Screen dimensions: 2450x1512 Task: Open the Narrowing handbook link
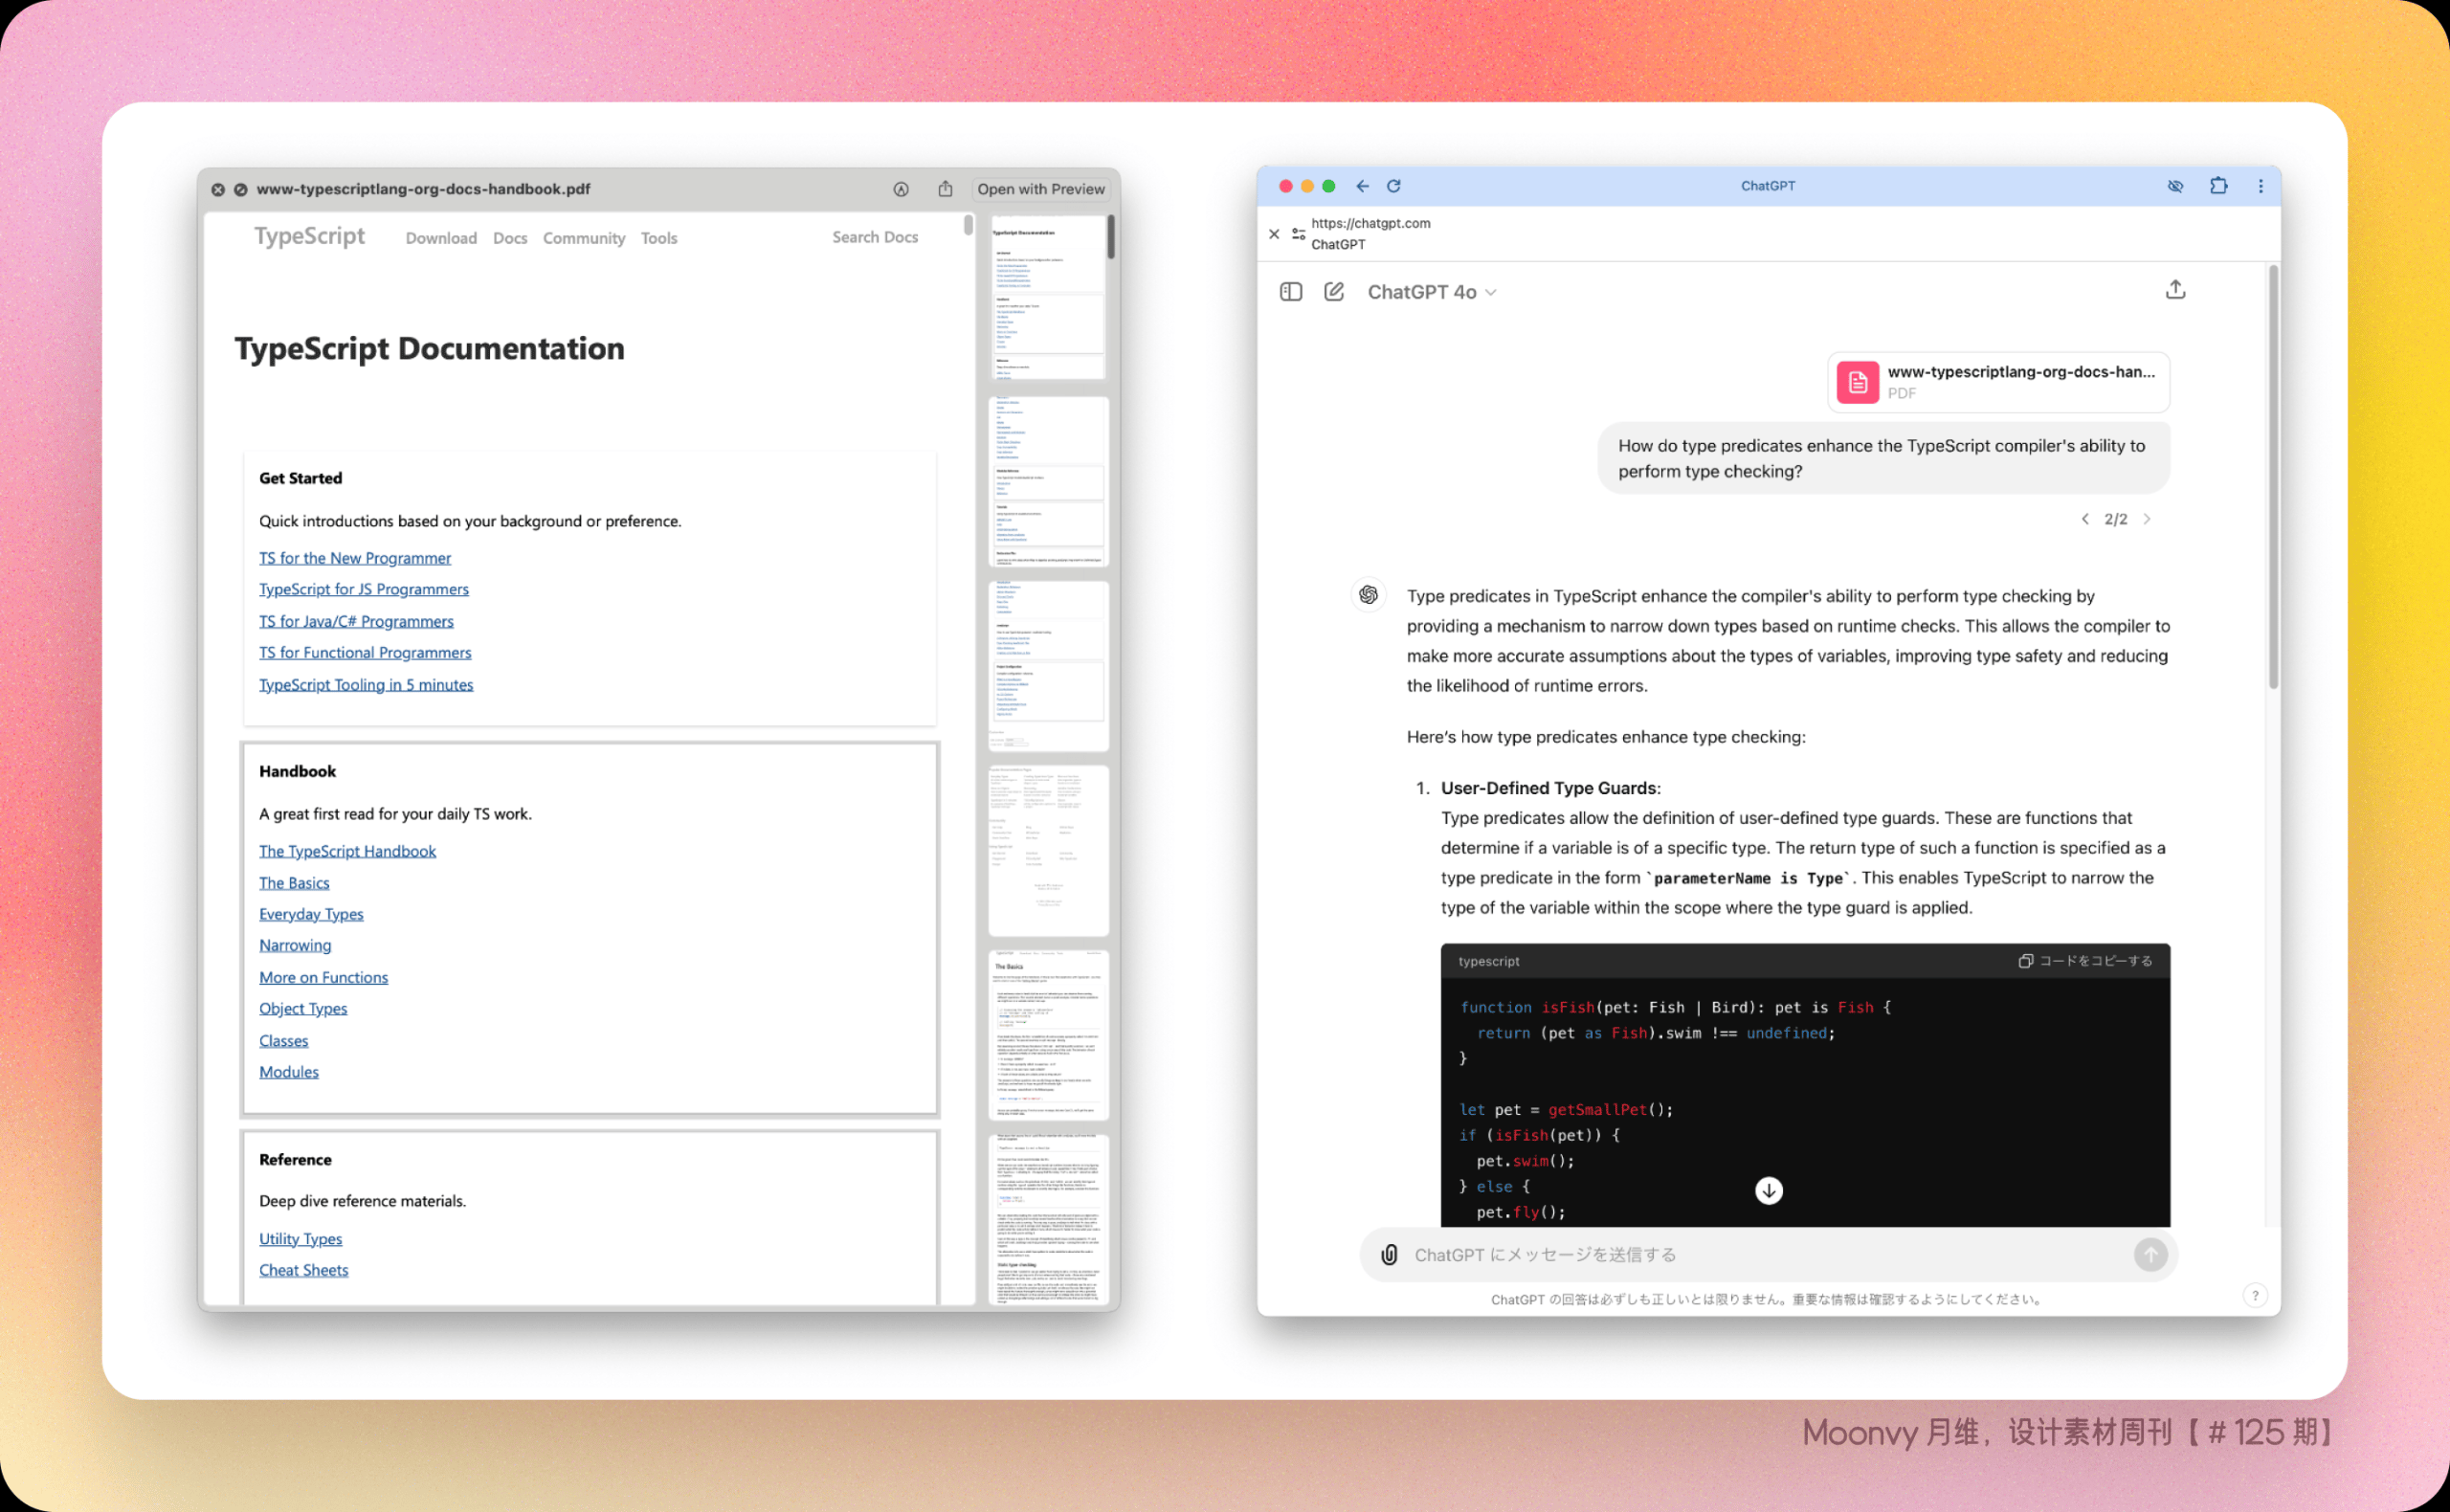[295, 945]
